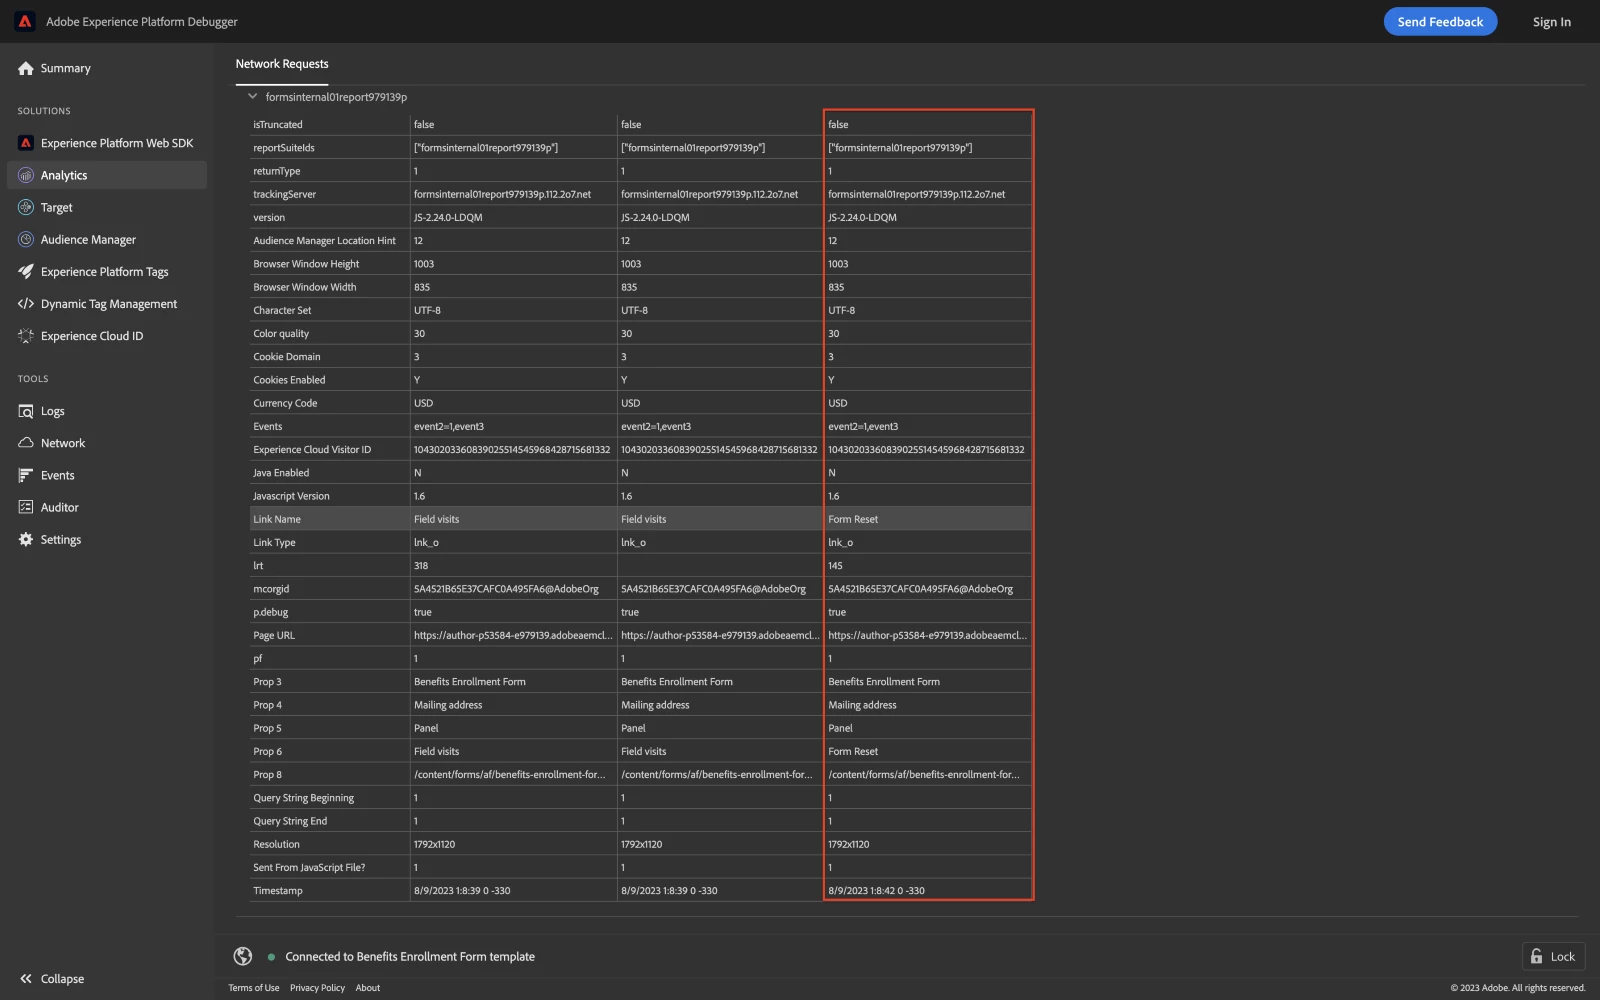
Task: Click the Collapse sidebar label
Action: click(x=62, y=979)
